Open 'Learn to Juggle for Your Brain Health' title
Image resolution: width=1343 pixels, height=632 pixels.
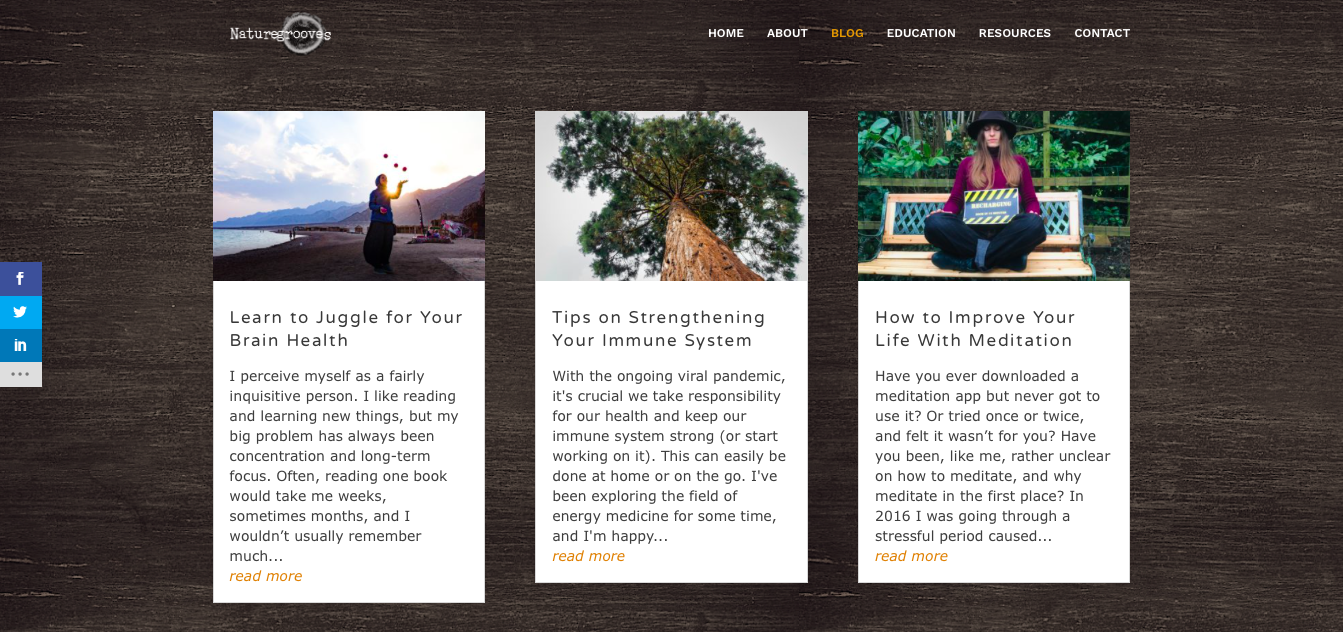[x=347, y=329]
